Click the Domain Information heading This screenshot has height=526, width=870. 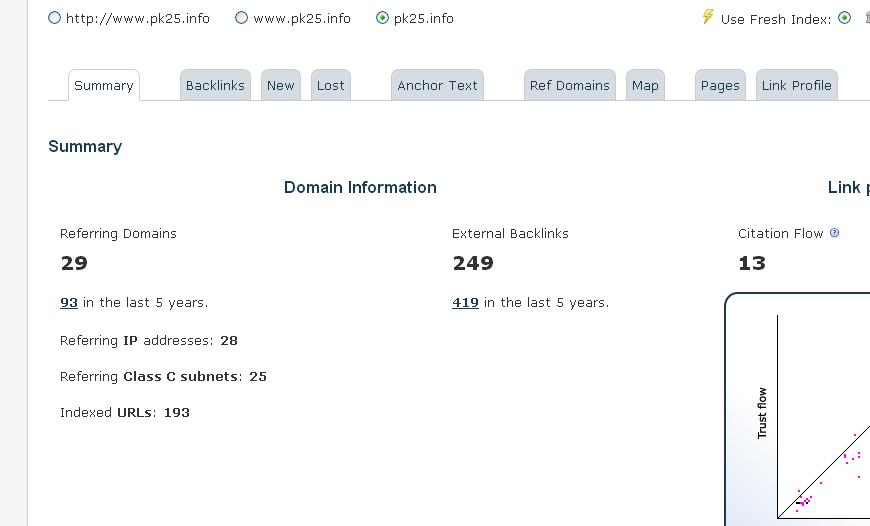360,188
